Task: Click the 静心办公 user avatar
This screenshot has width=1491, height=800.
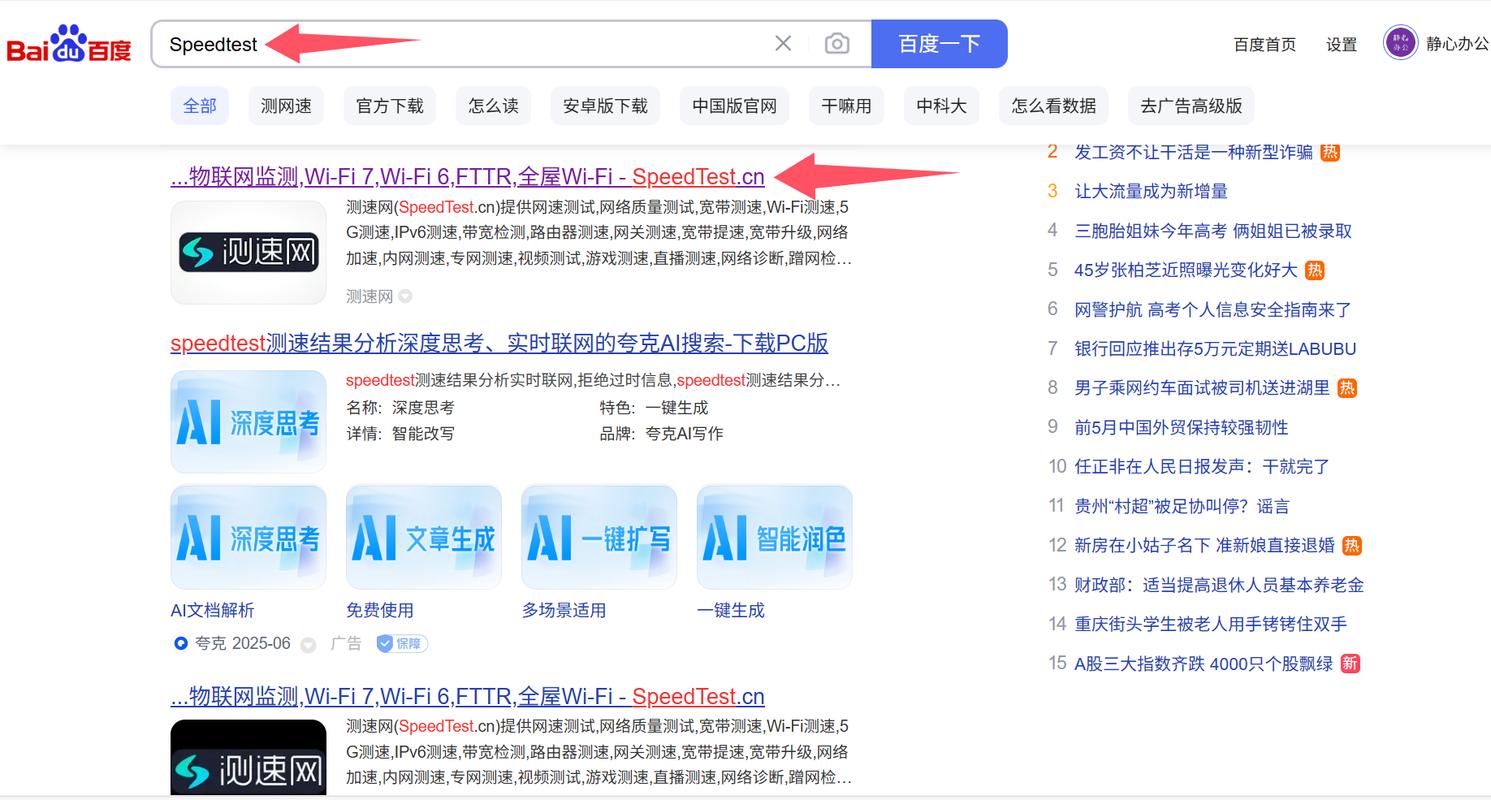Action: pyautogui.click(x=1400, y=43)
